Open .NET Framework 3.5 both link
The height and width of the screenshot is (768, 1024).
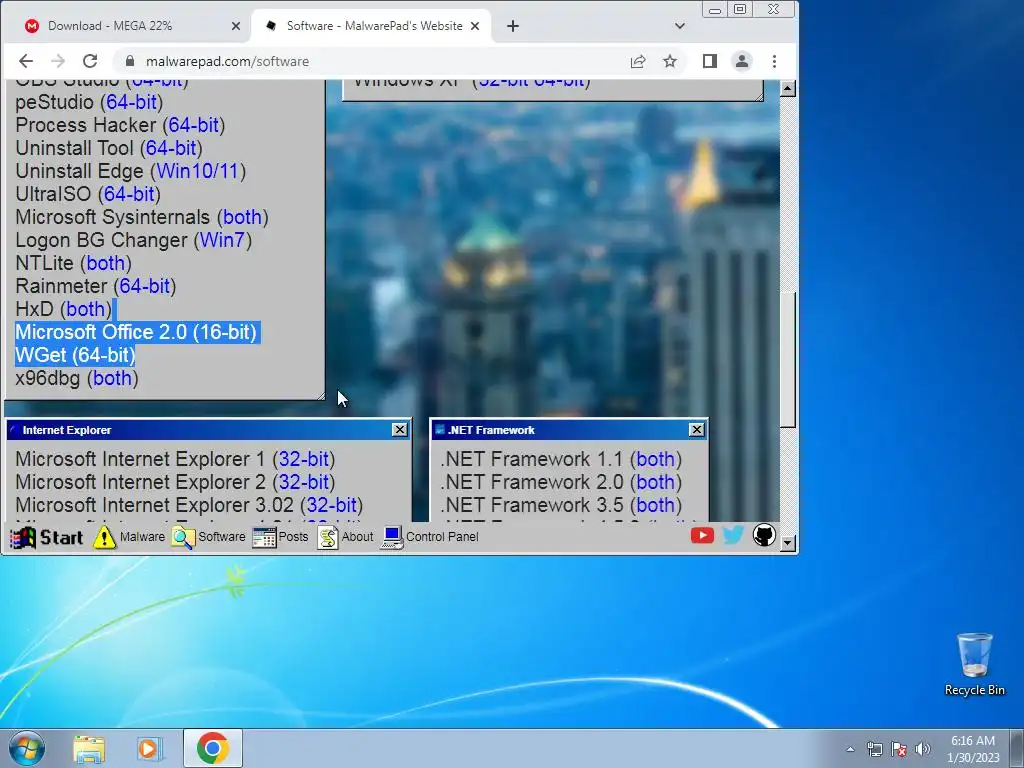click(656, 505)
